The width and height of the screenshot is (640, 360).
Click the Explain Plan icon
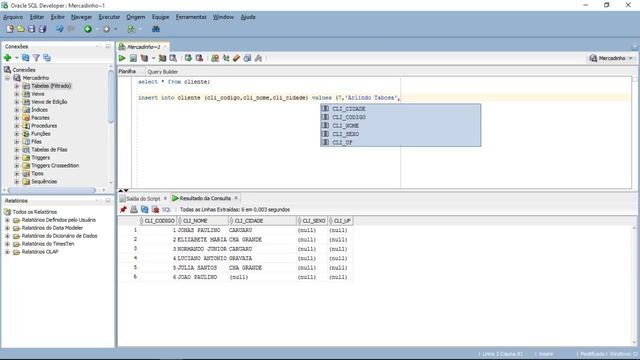click(144, 58)
